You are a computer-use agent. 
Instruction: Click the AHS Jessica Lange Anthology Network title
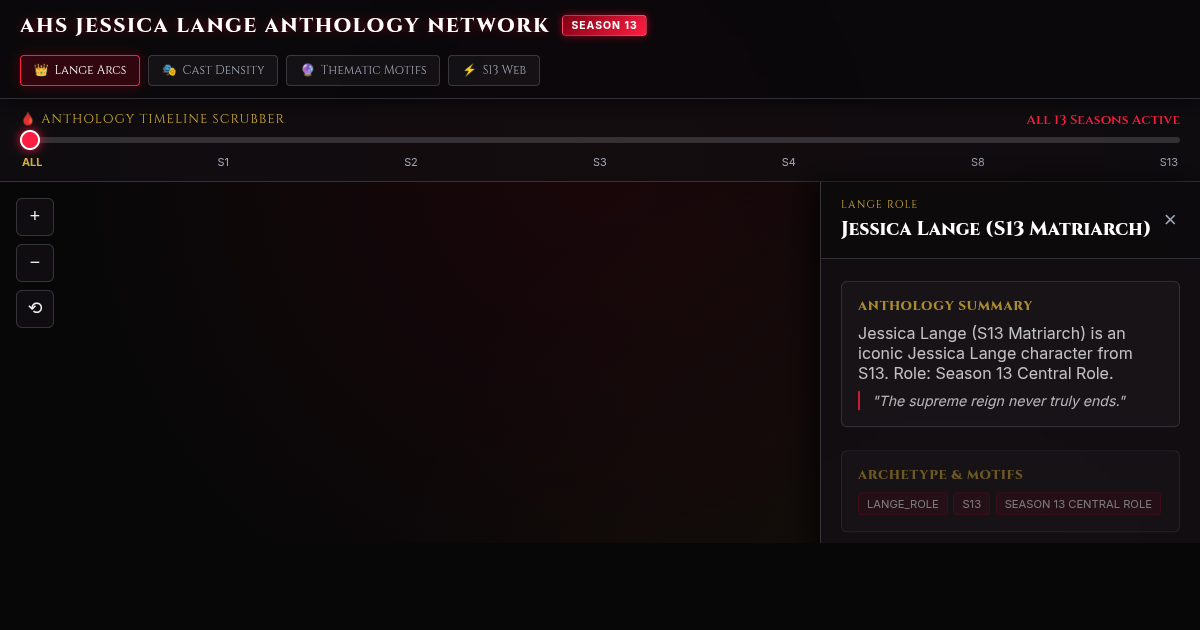[285, 26]
